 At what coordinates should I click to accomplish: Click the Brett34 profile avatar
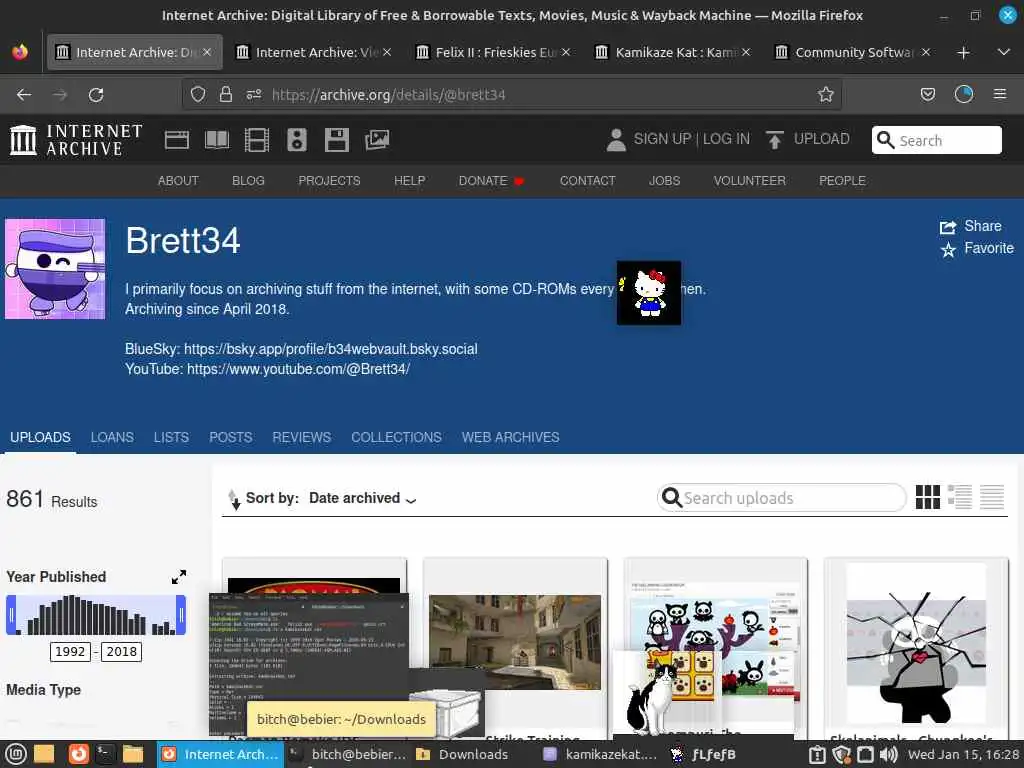pyautogui.click(x=55, y=269)
